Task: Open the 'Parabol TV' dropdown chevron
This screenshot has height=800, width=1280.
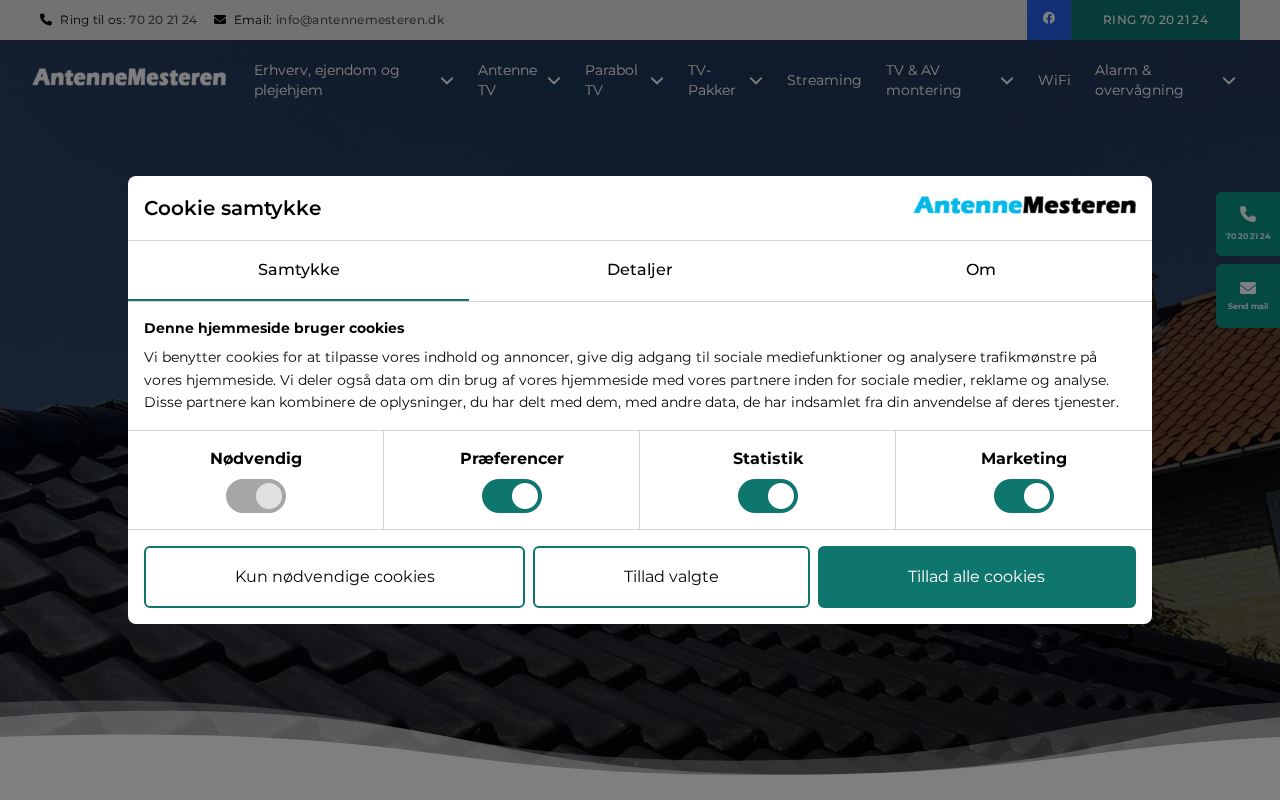Action: tap(657, 80)
